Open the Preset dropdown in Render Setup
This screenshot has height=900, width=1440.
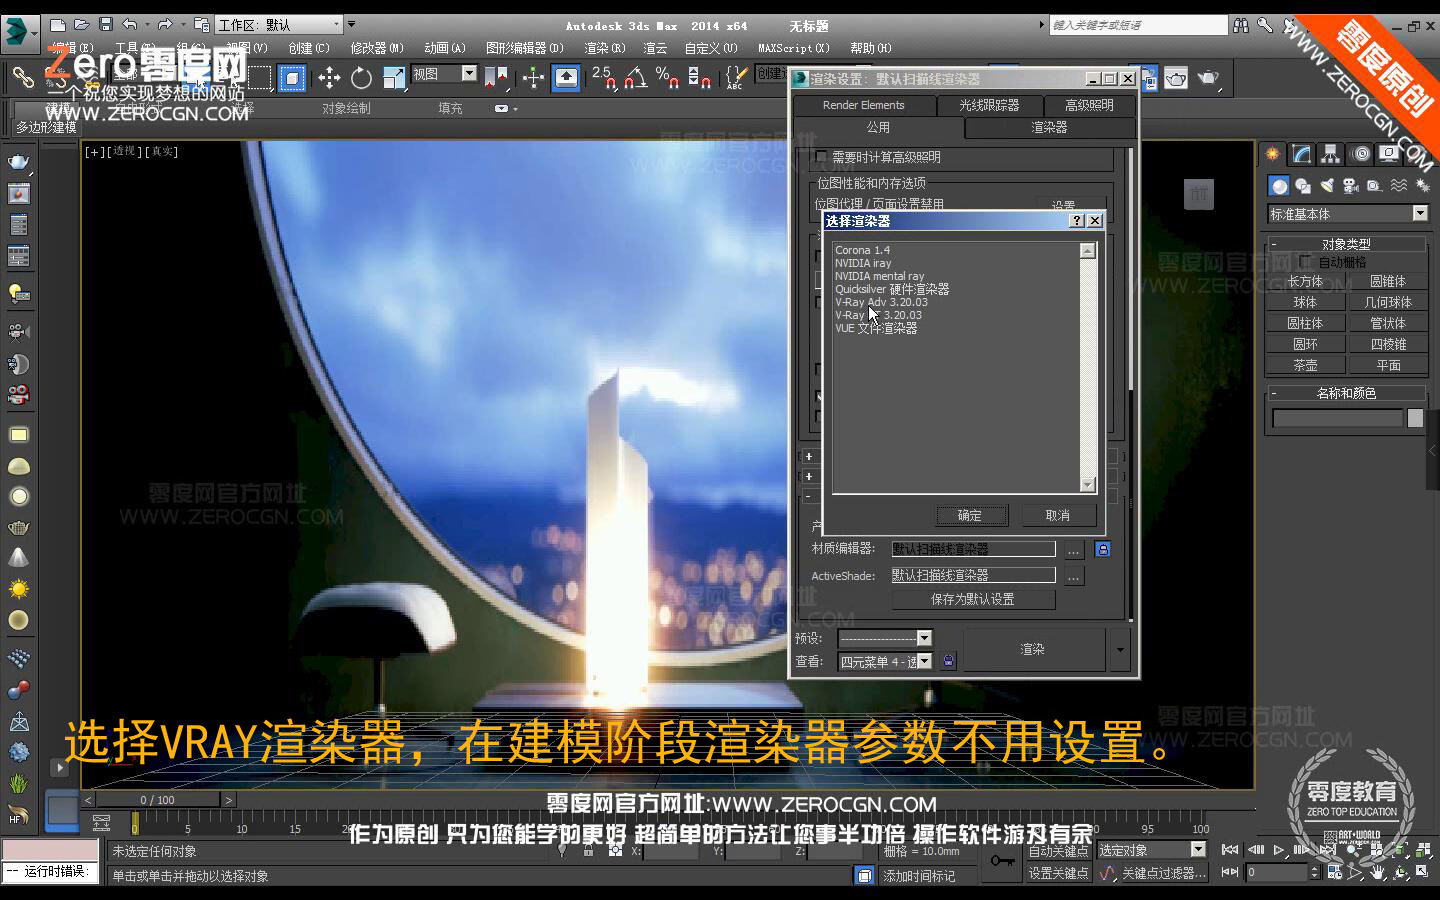[885, 638]
